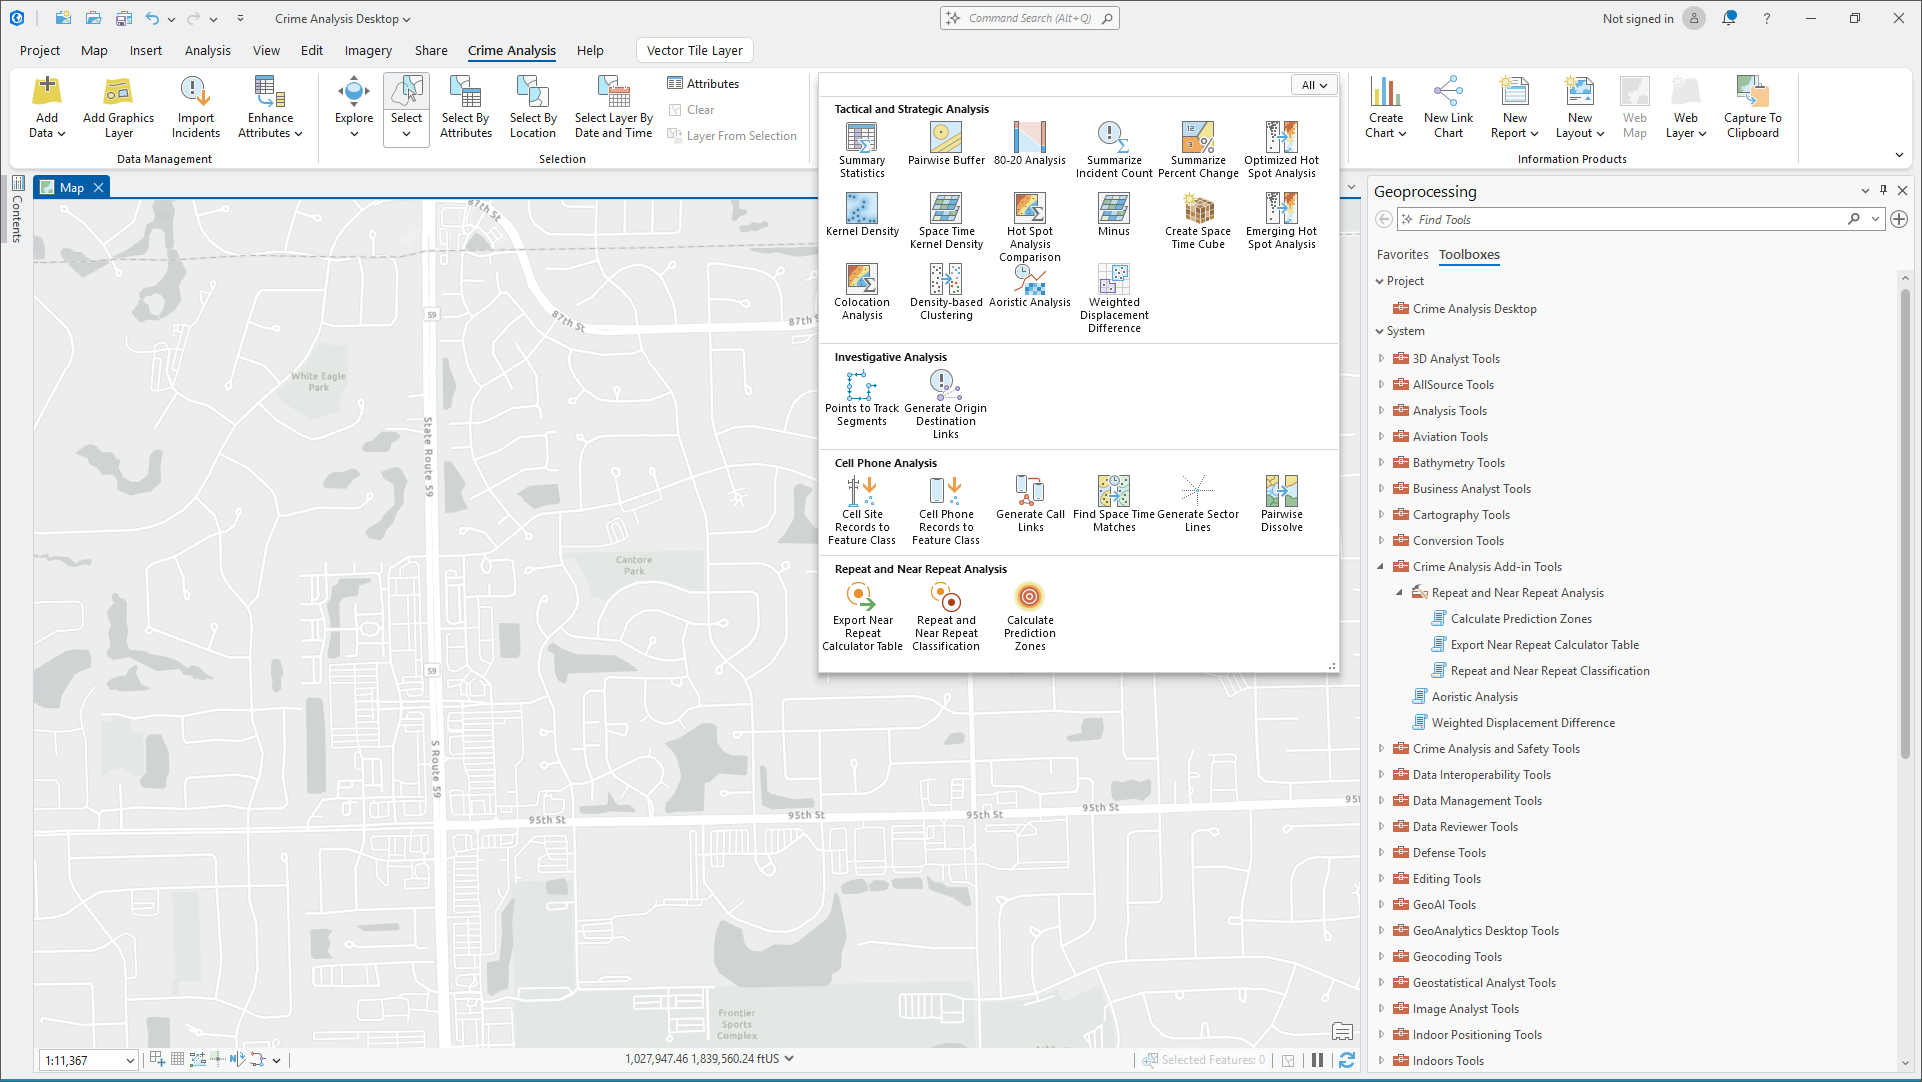
Task: Click the Attributes button
Action: (x=703, y=83)
